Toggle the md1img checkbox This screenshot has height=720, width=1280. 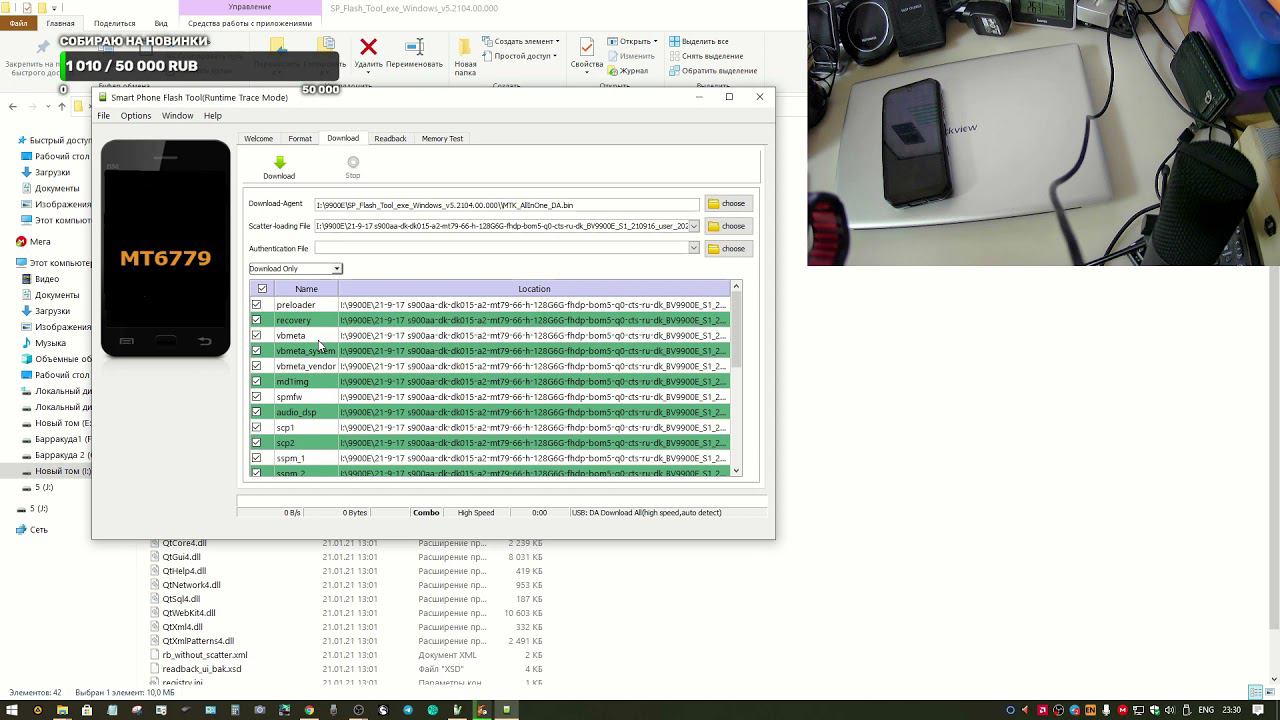point(257,381)
